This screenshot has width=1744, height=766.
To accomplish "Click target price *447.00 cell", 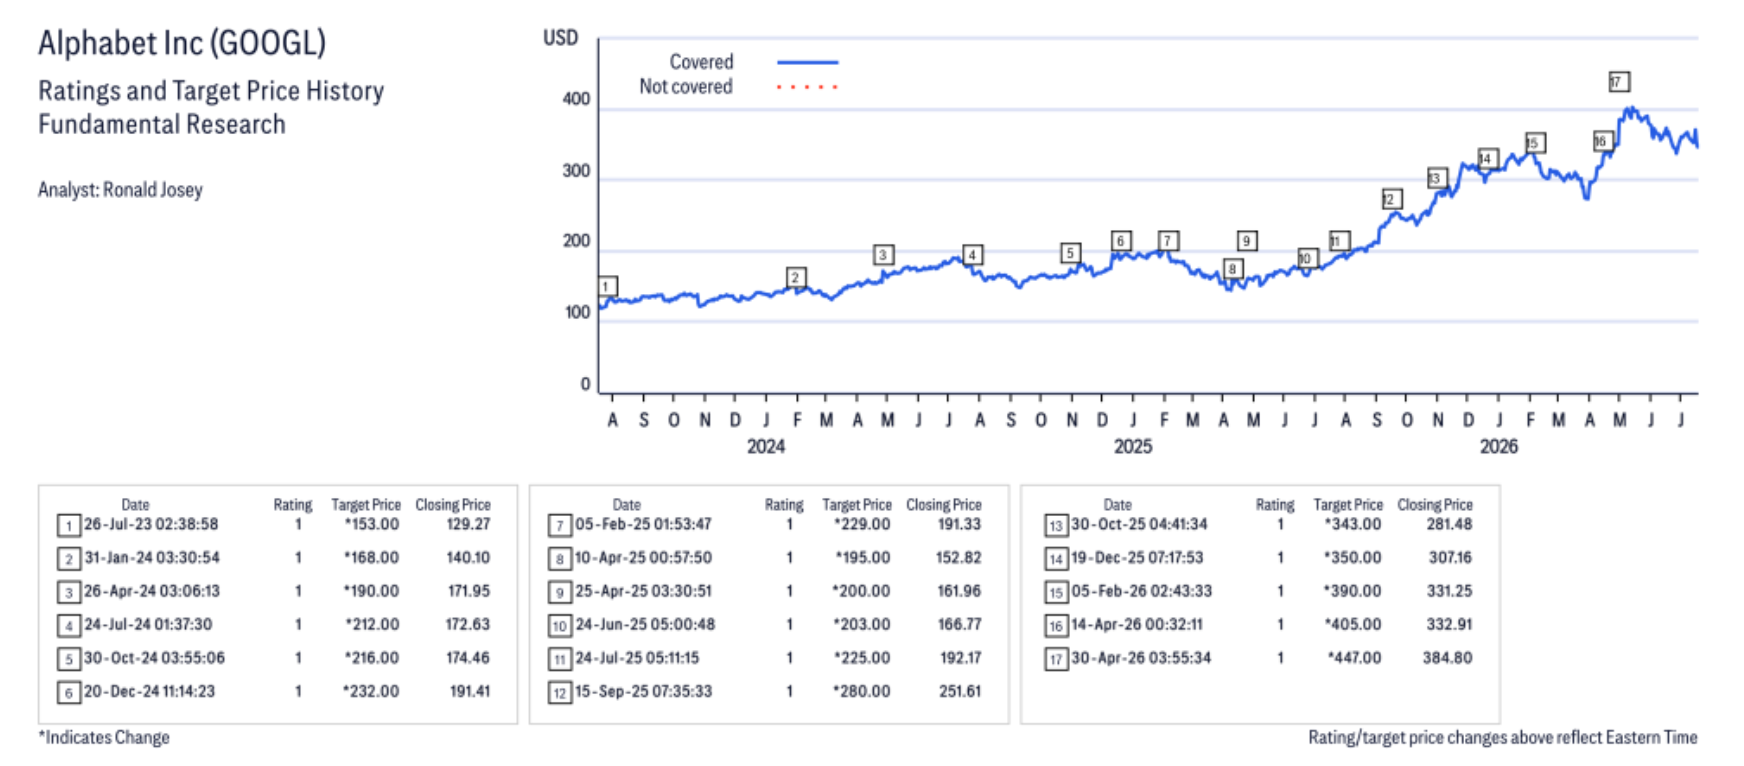I will (x=1354, y=658).
